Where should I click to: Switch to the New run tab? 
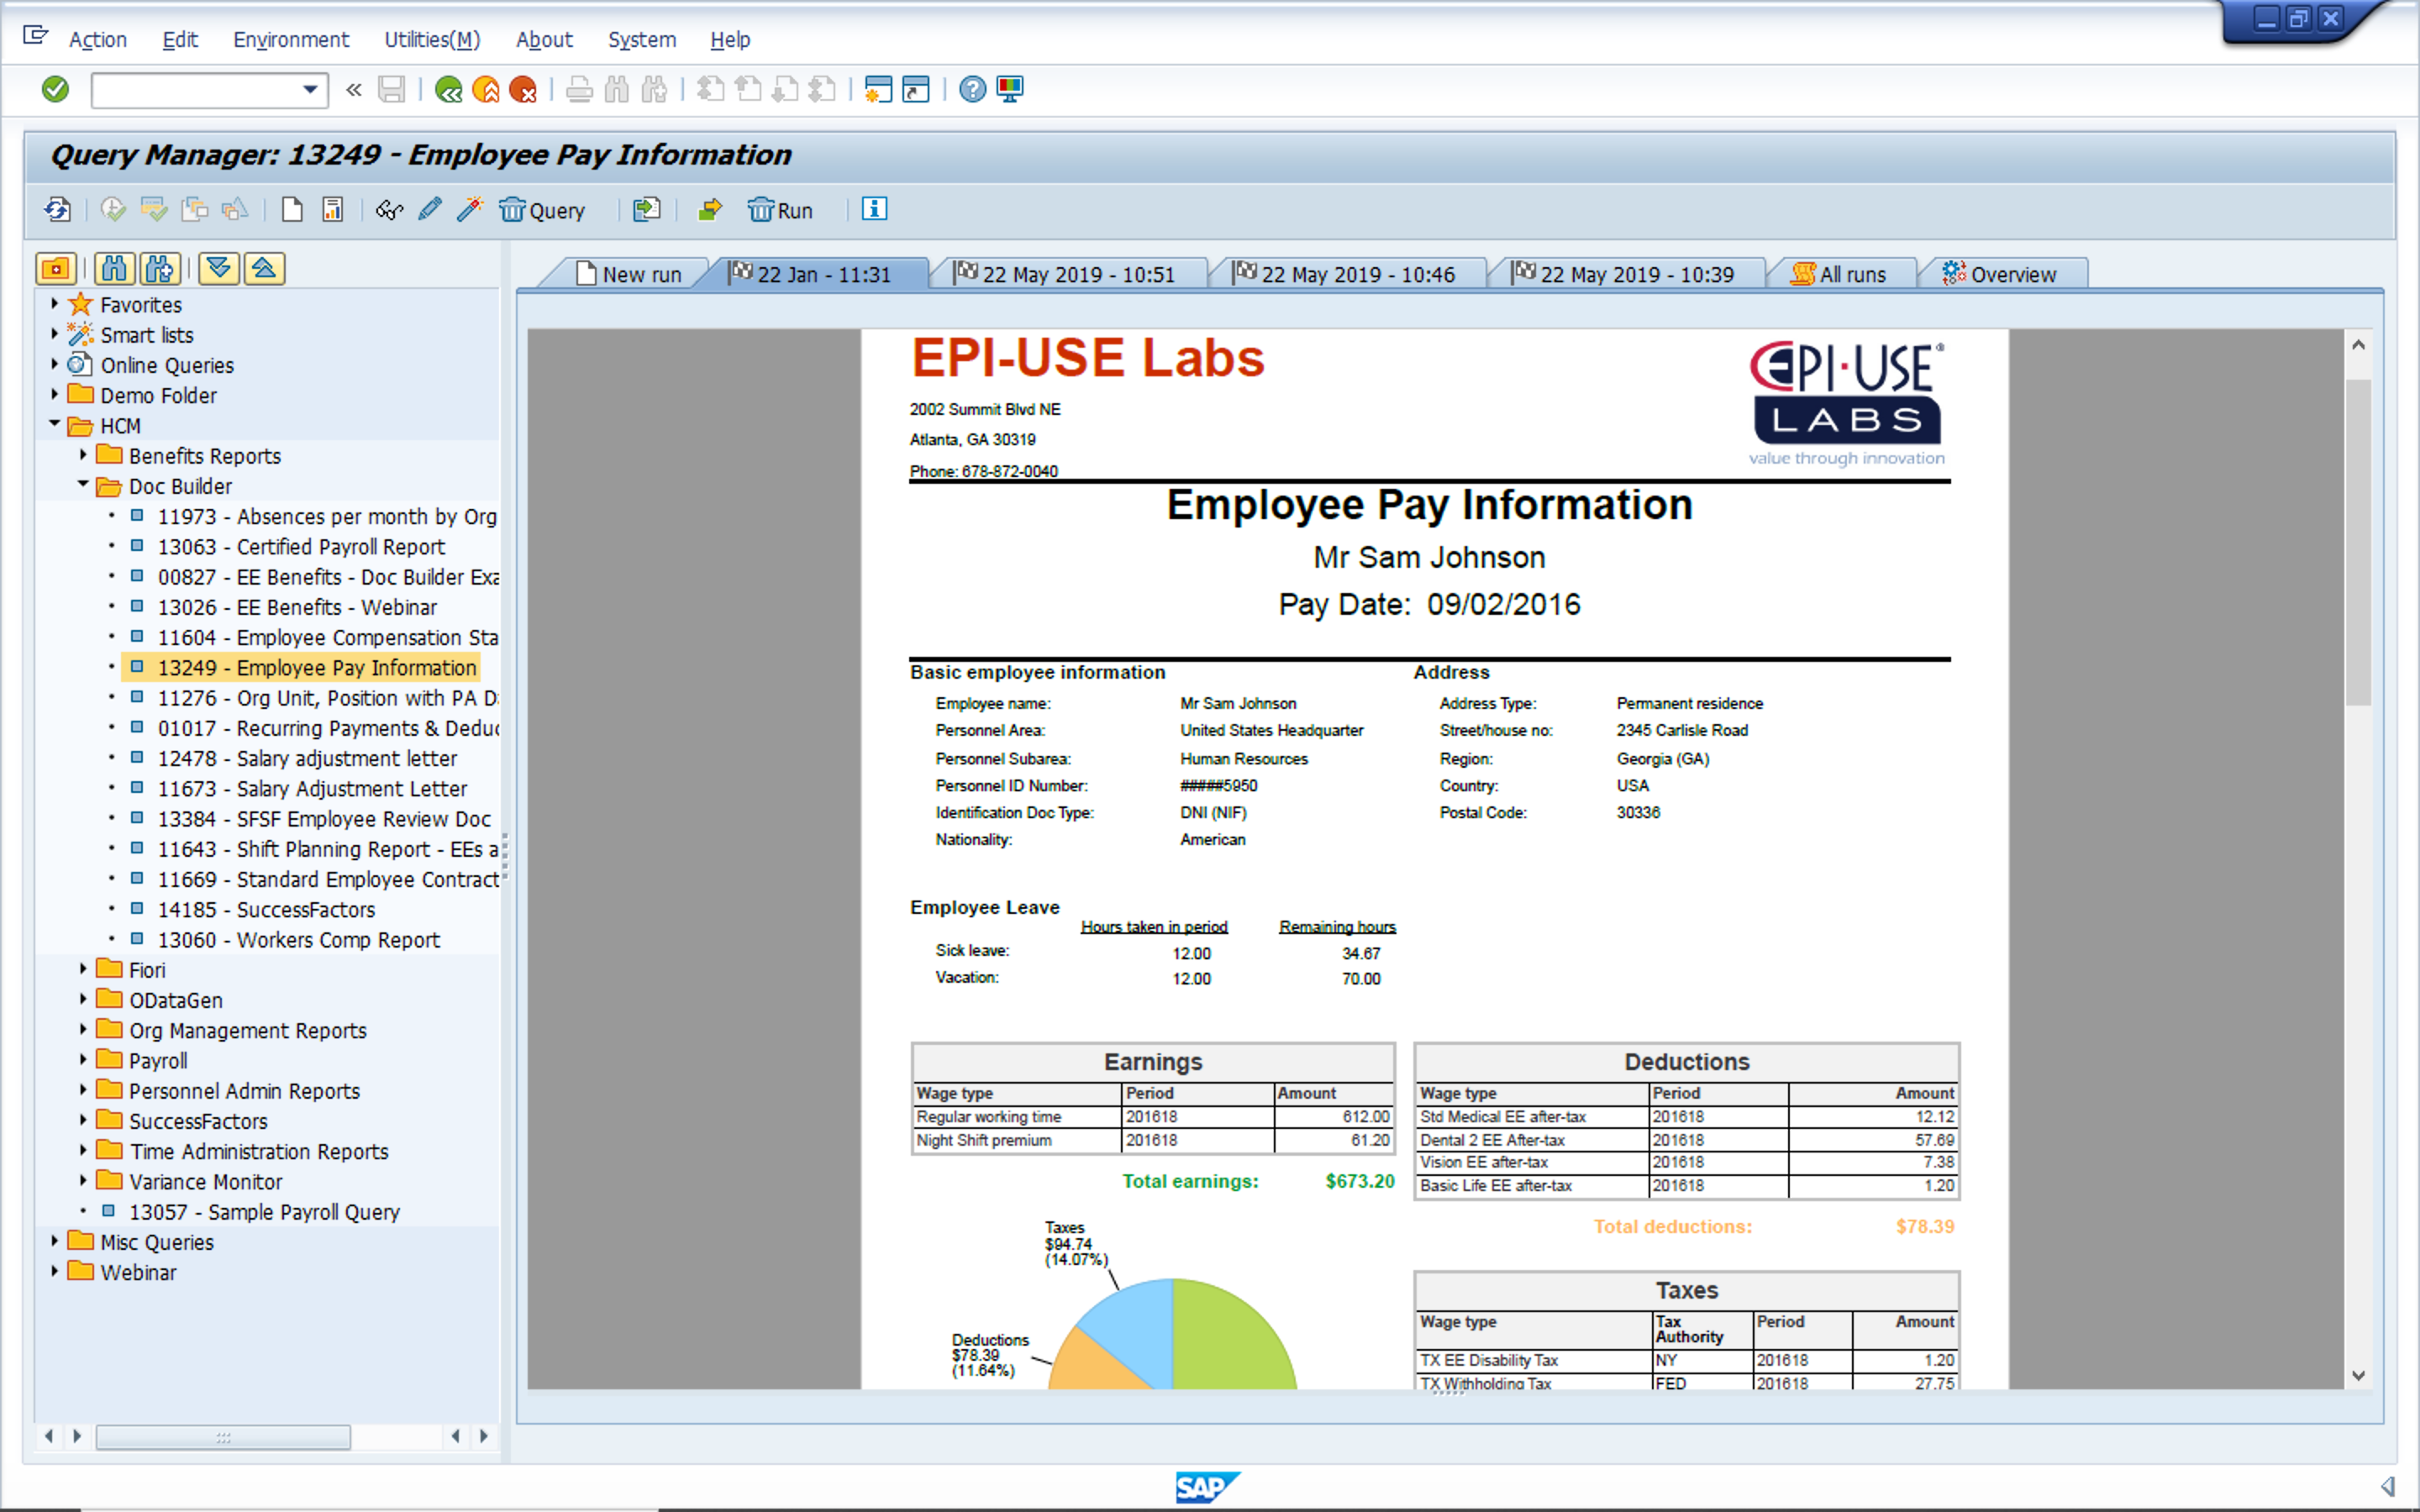point(629,274)
